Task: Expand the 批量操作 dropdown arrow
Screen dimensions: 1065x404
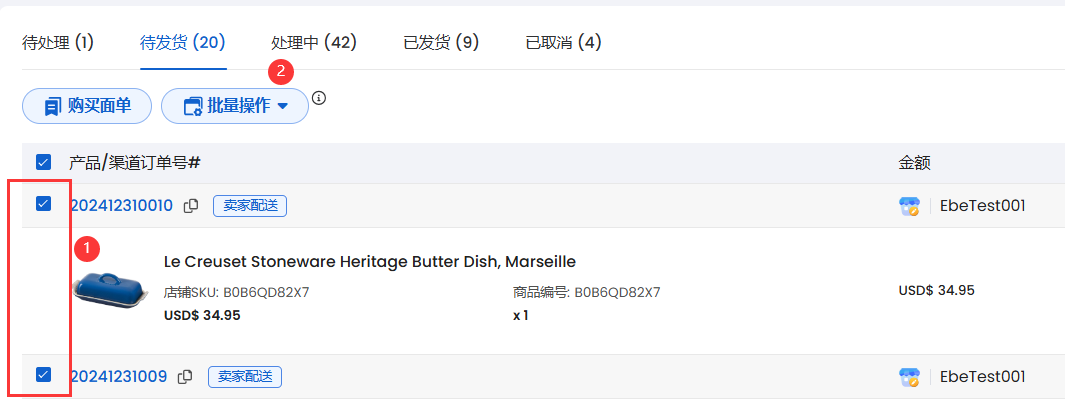Action: click(x=283, y=107)
